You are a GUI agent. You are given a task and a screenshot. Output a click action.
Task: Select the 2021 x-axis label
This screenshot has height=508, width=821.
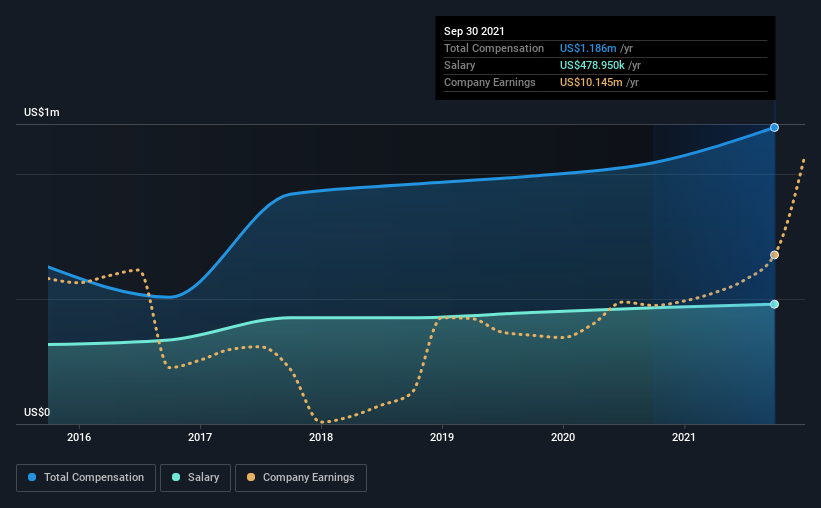(684, 437)
